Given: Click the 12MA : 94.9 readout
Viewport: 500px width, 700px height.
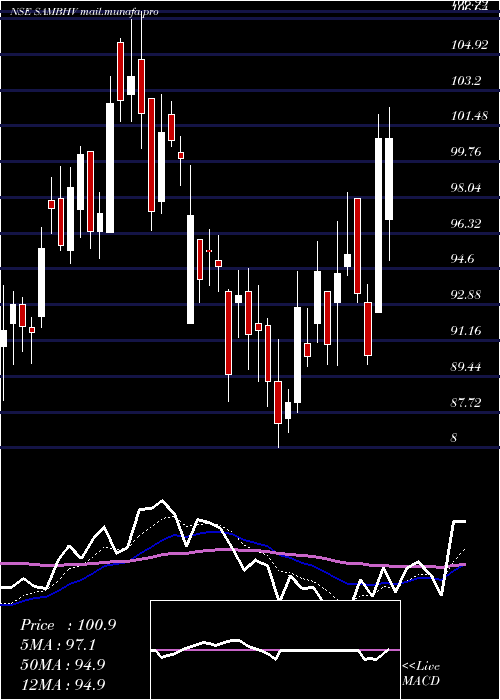Looking at the screenshot, I should click(x=63, y=684).
